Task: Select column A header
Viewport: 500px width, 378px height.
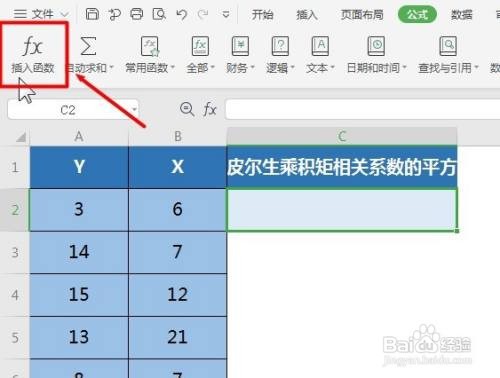Action: [x=79, y=136]
